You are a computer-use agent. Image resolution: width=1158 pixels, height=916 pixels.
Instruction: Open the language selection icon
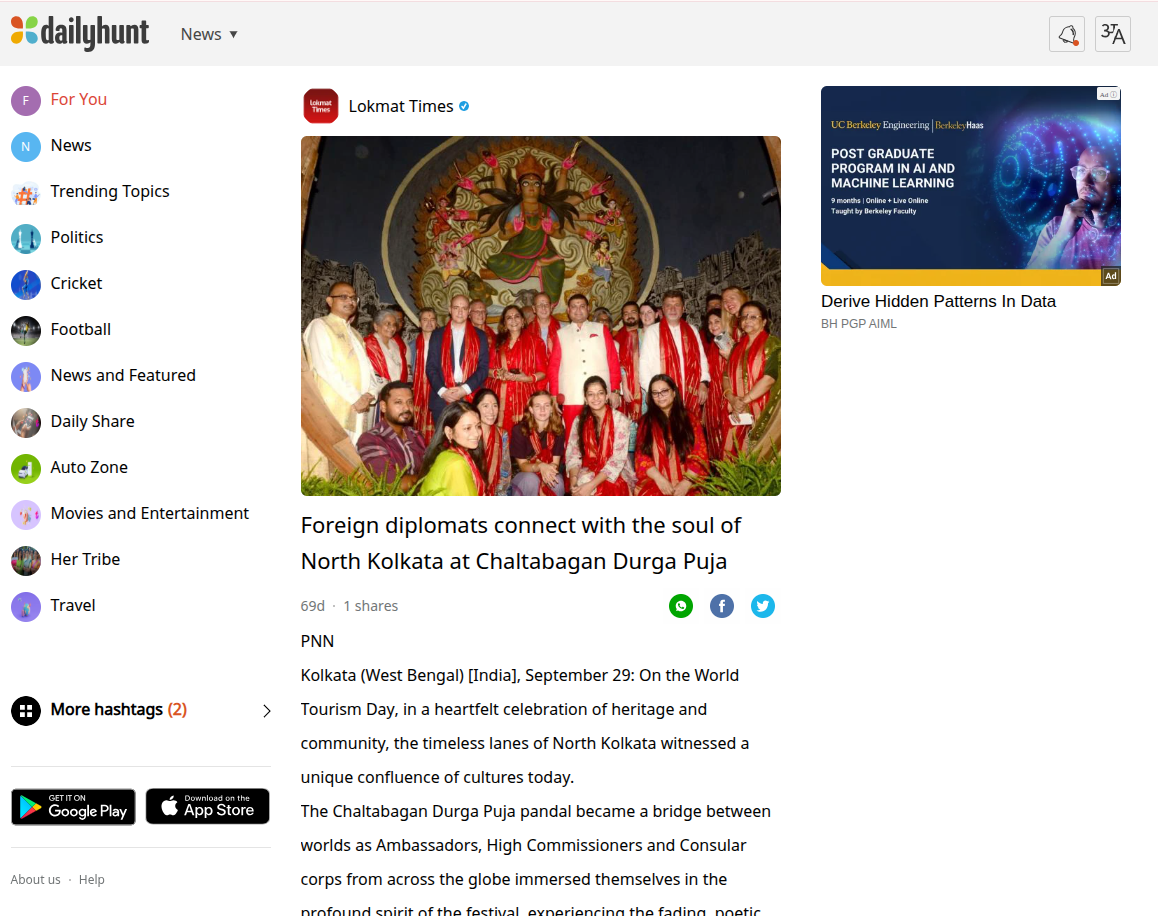point(1113,34)
